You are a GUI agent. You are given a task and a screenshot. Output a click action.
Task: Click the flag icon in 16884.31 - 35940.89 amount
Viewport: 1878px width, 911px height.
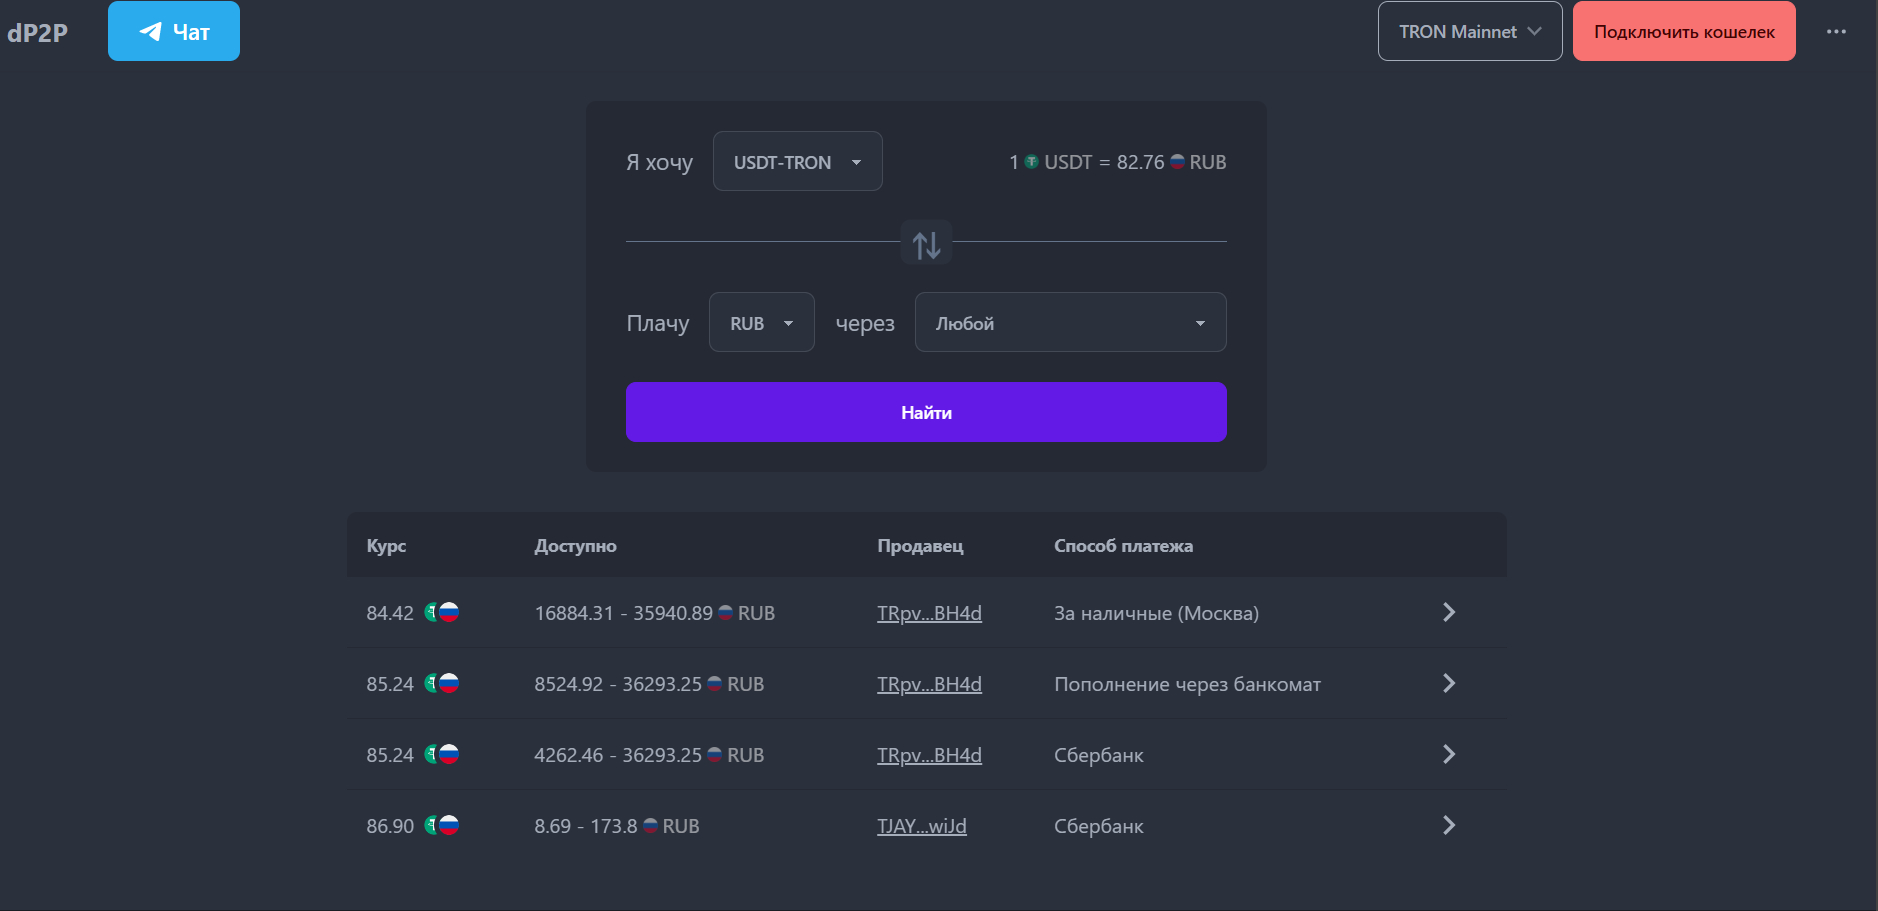(x=726, y=613)
